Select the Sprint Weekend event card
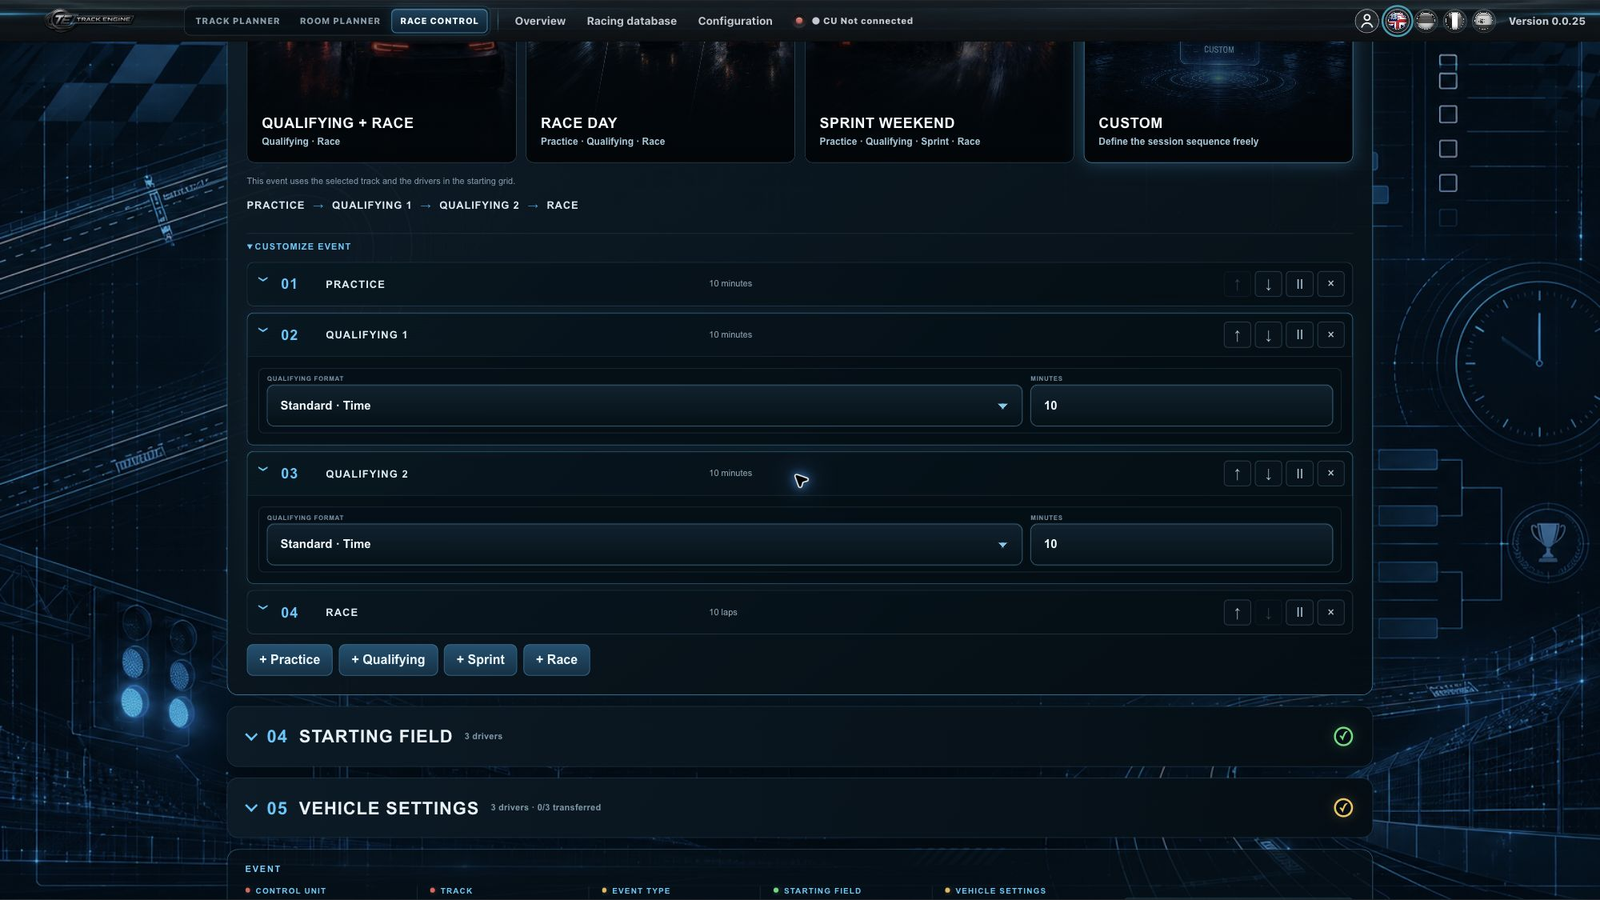1600x900 pixels. (x=939, y=101)
